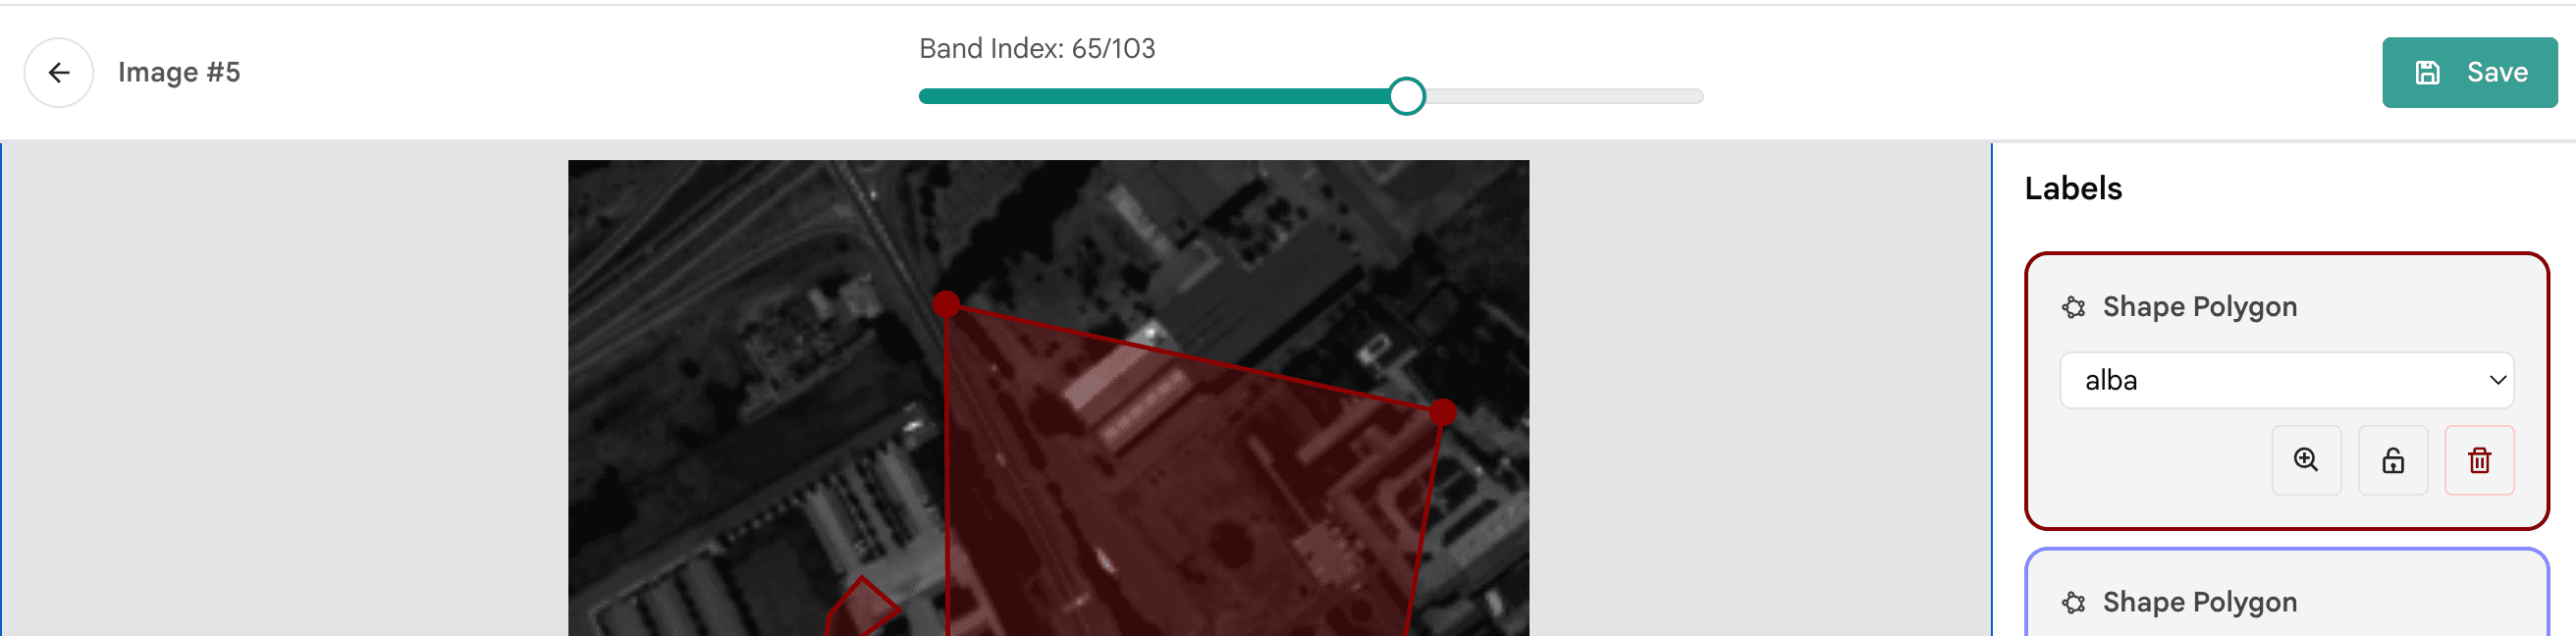Zoom to the alba polygon shape
Image resolution: width=2576 pixels, height=636 pixels.
click(2306, 460)
